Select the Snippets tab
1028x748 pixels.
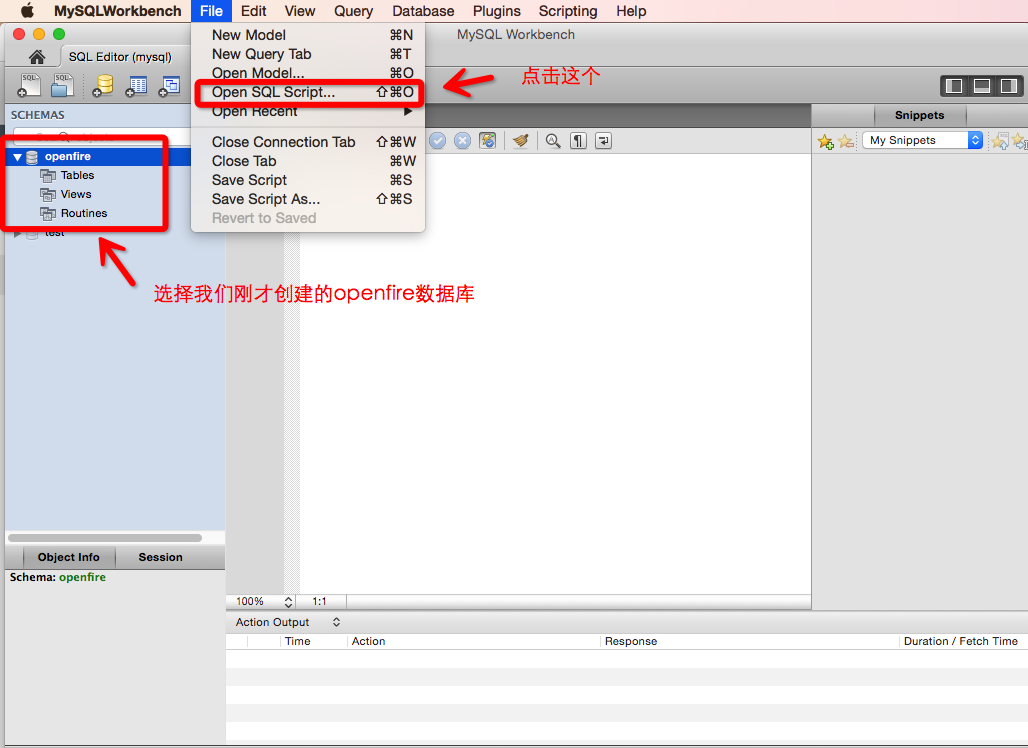[919, 115]
